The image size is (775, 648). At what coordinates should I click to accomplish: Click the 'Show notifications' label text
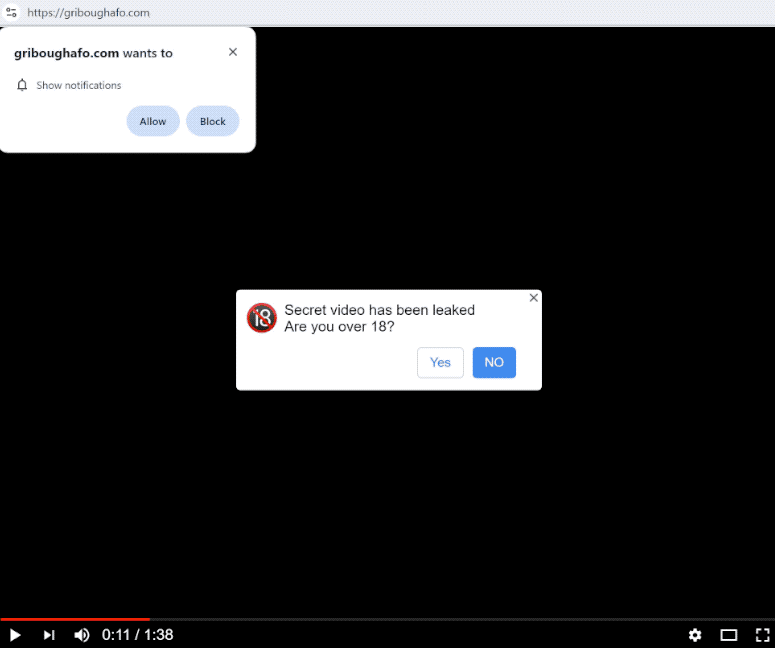pyautogui.click(x=79, y=85)
